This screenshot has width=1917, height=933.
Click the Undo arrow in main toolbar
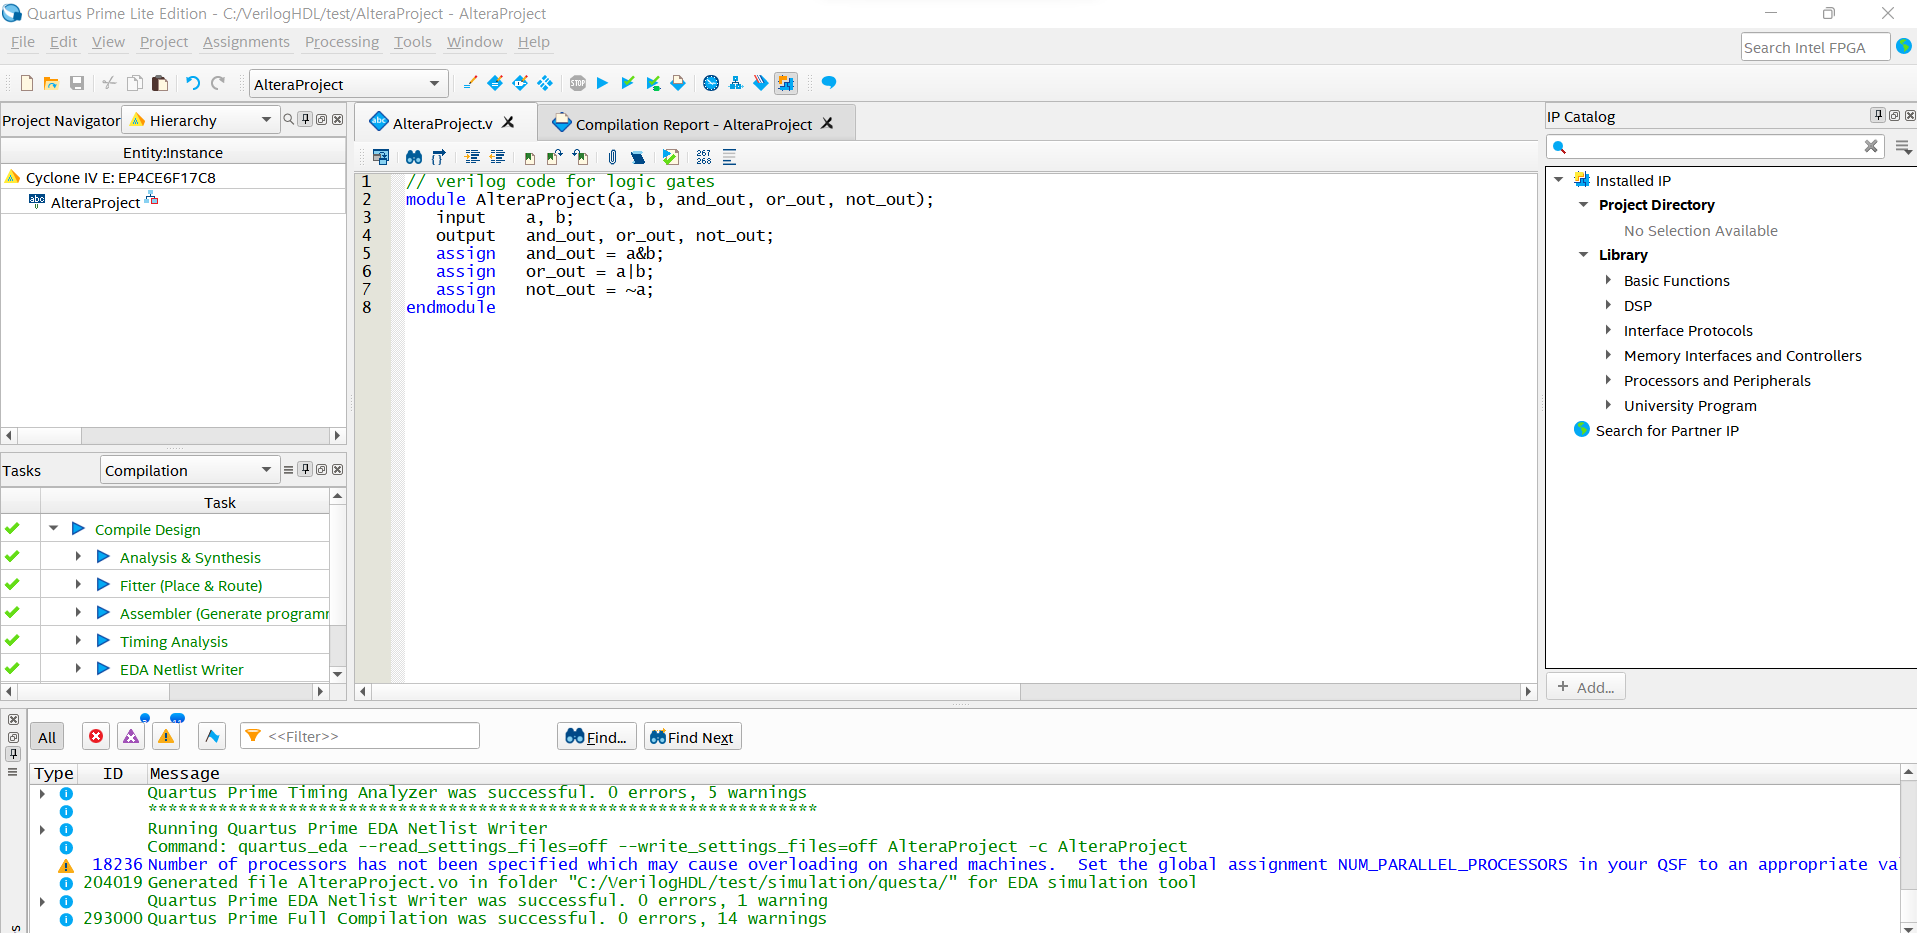pos(193,83)
